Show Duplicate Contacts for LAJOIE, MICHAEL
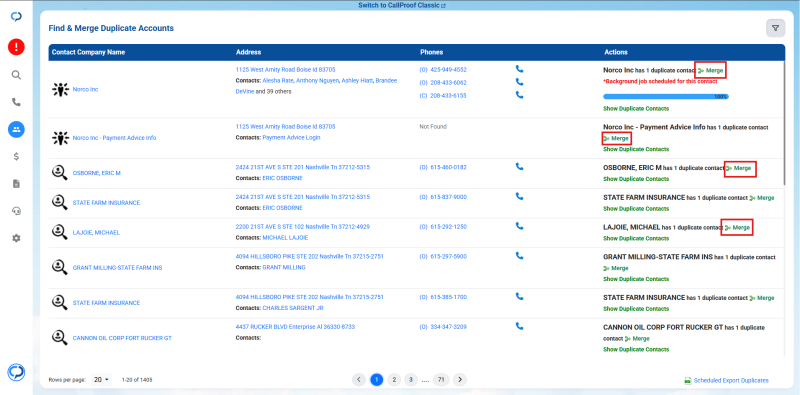Viewport: 800px width, 395px height. [636, 238]
